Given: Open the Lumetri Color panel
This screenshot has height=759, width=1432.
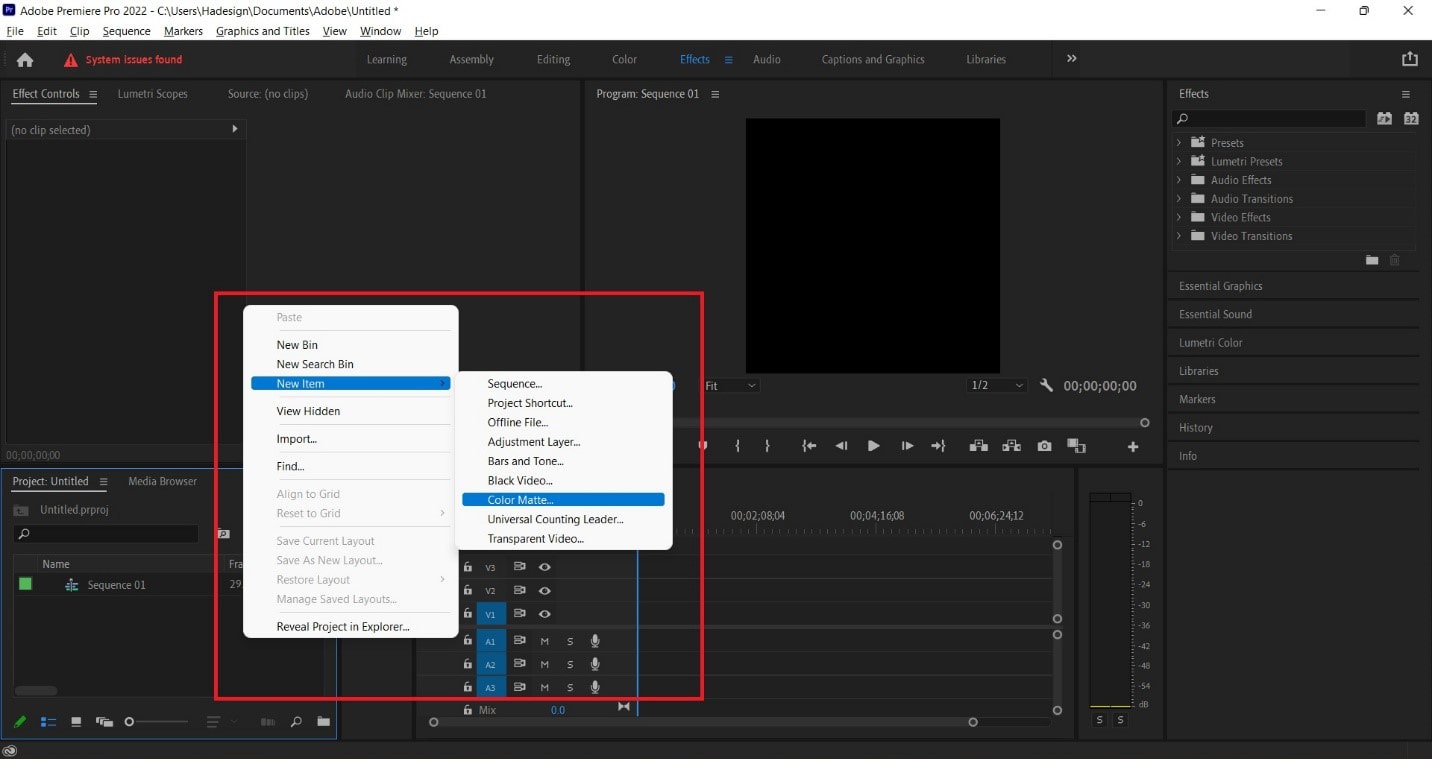Looking at the screenshot, I should click(x=1211, y=342).
